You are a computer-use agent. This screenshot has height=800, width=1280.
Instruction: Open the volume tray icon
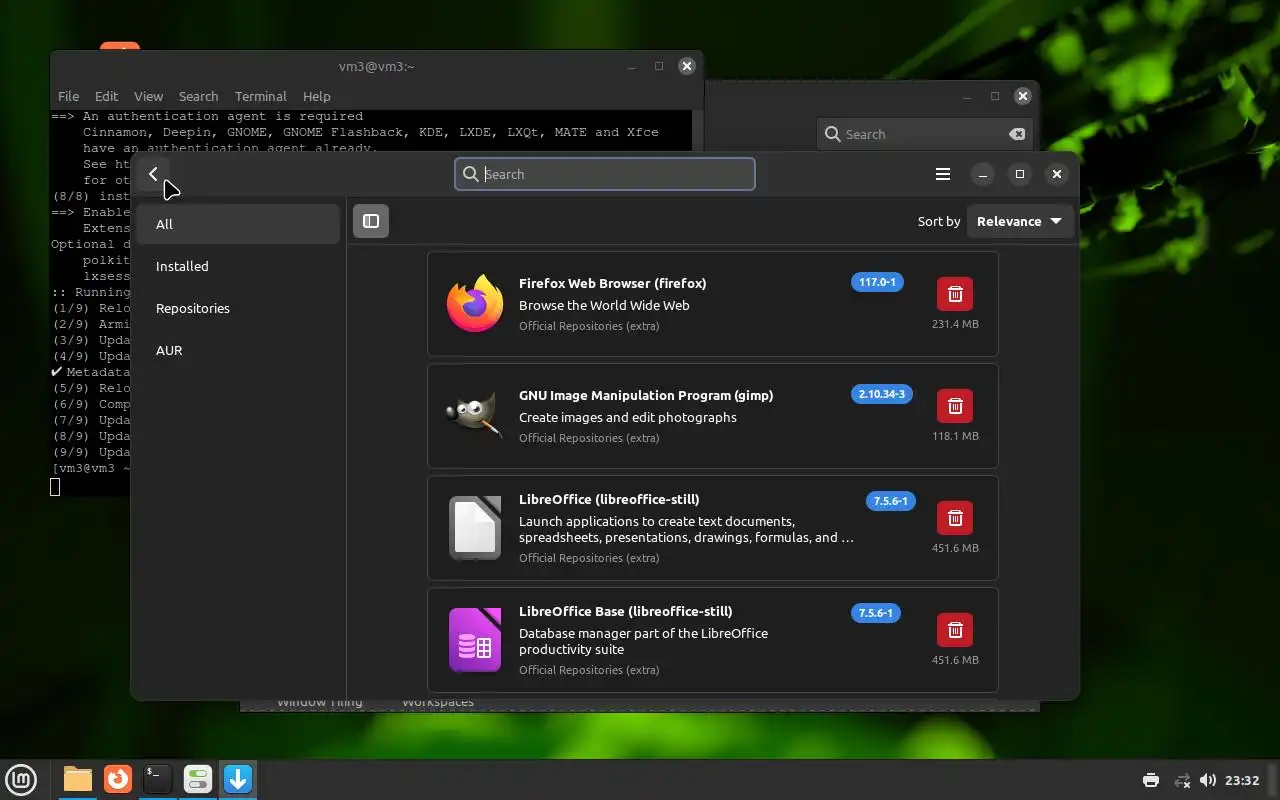(1207, 780)
